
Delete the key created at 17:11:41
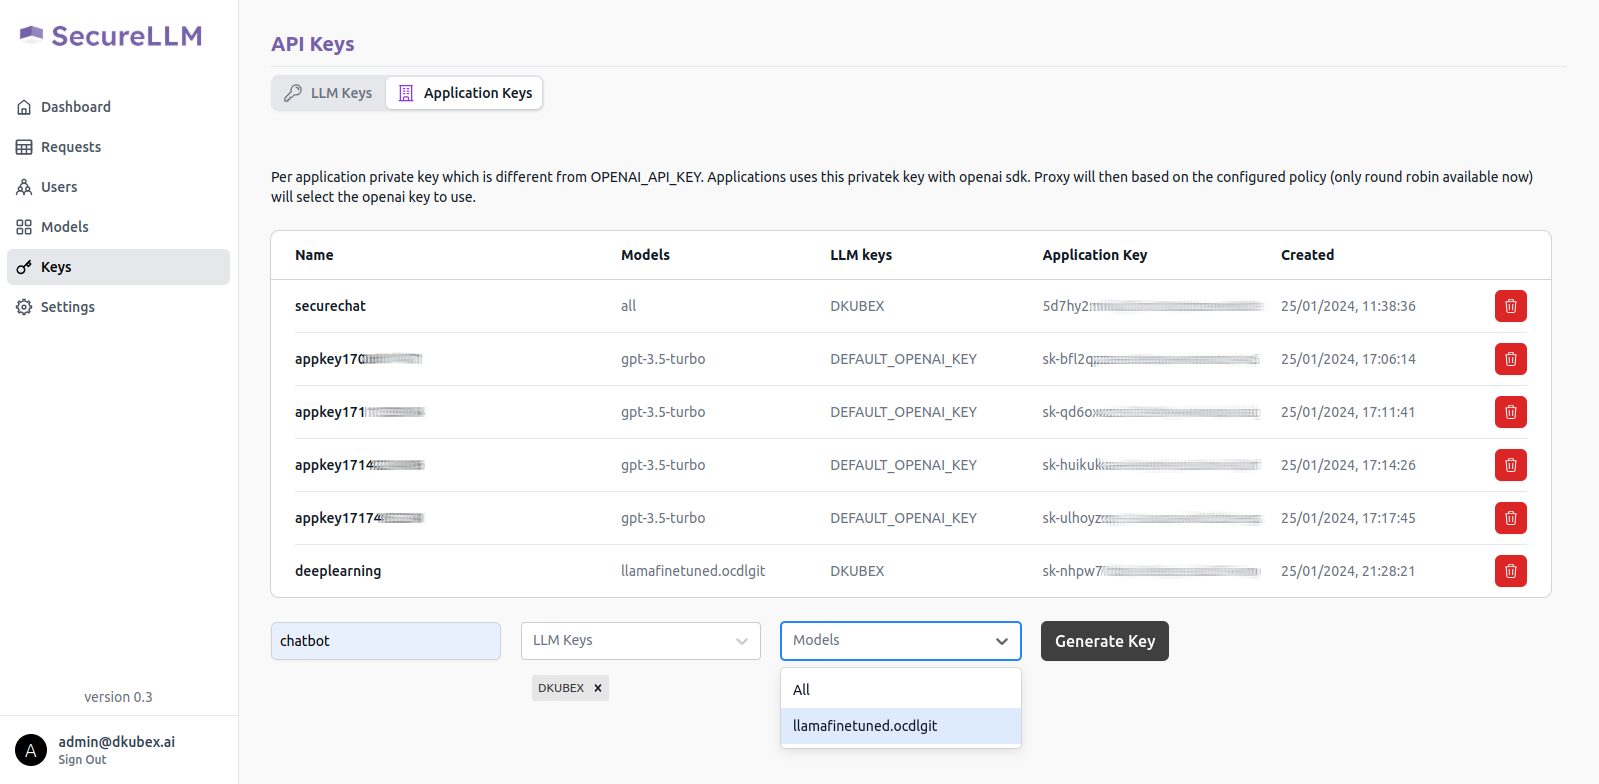click(x=1510, y=412)
